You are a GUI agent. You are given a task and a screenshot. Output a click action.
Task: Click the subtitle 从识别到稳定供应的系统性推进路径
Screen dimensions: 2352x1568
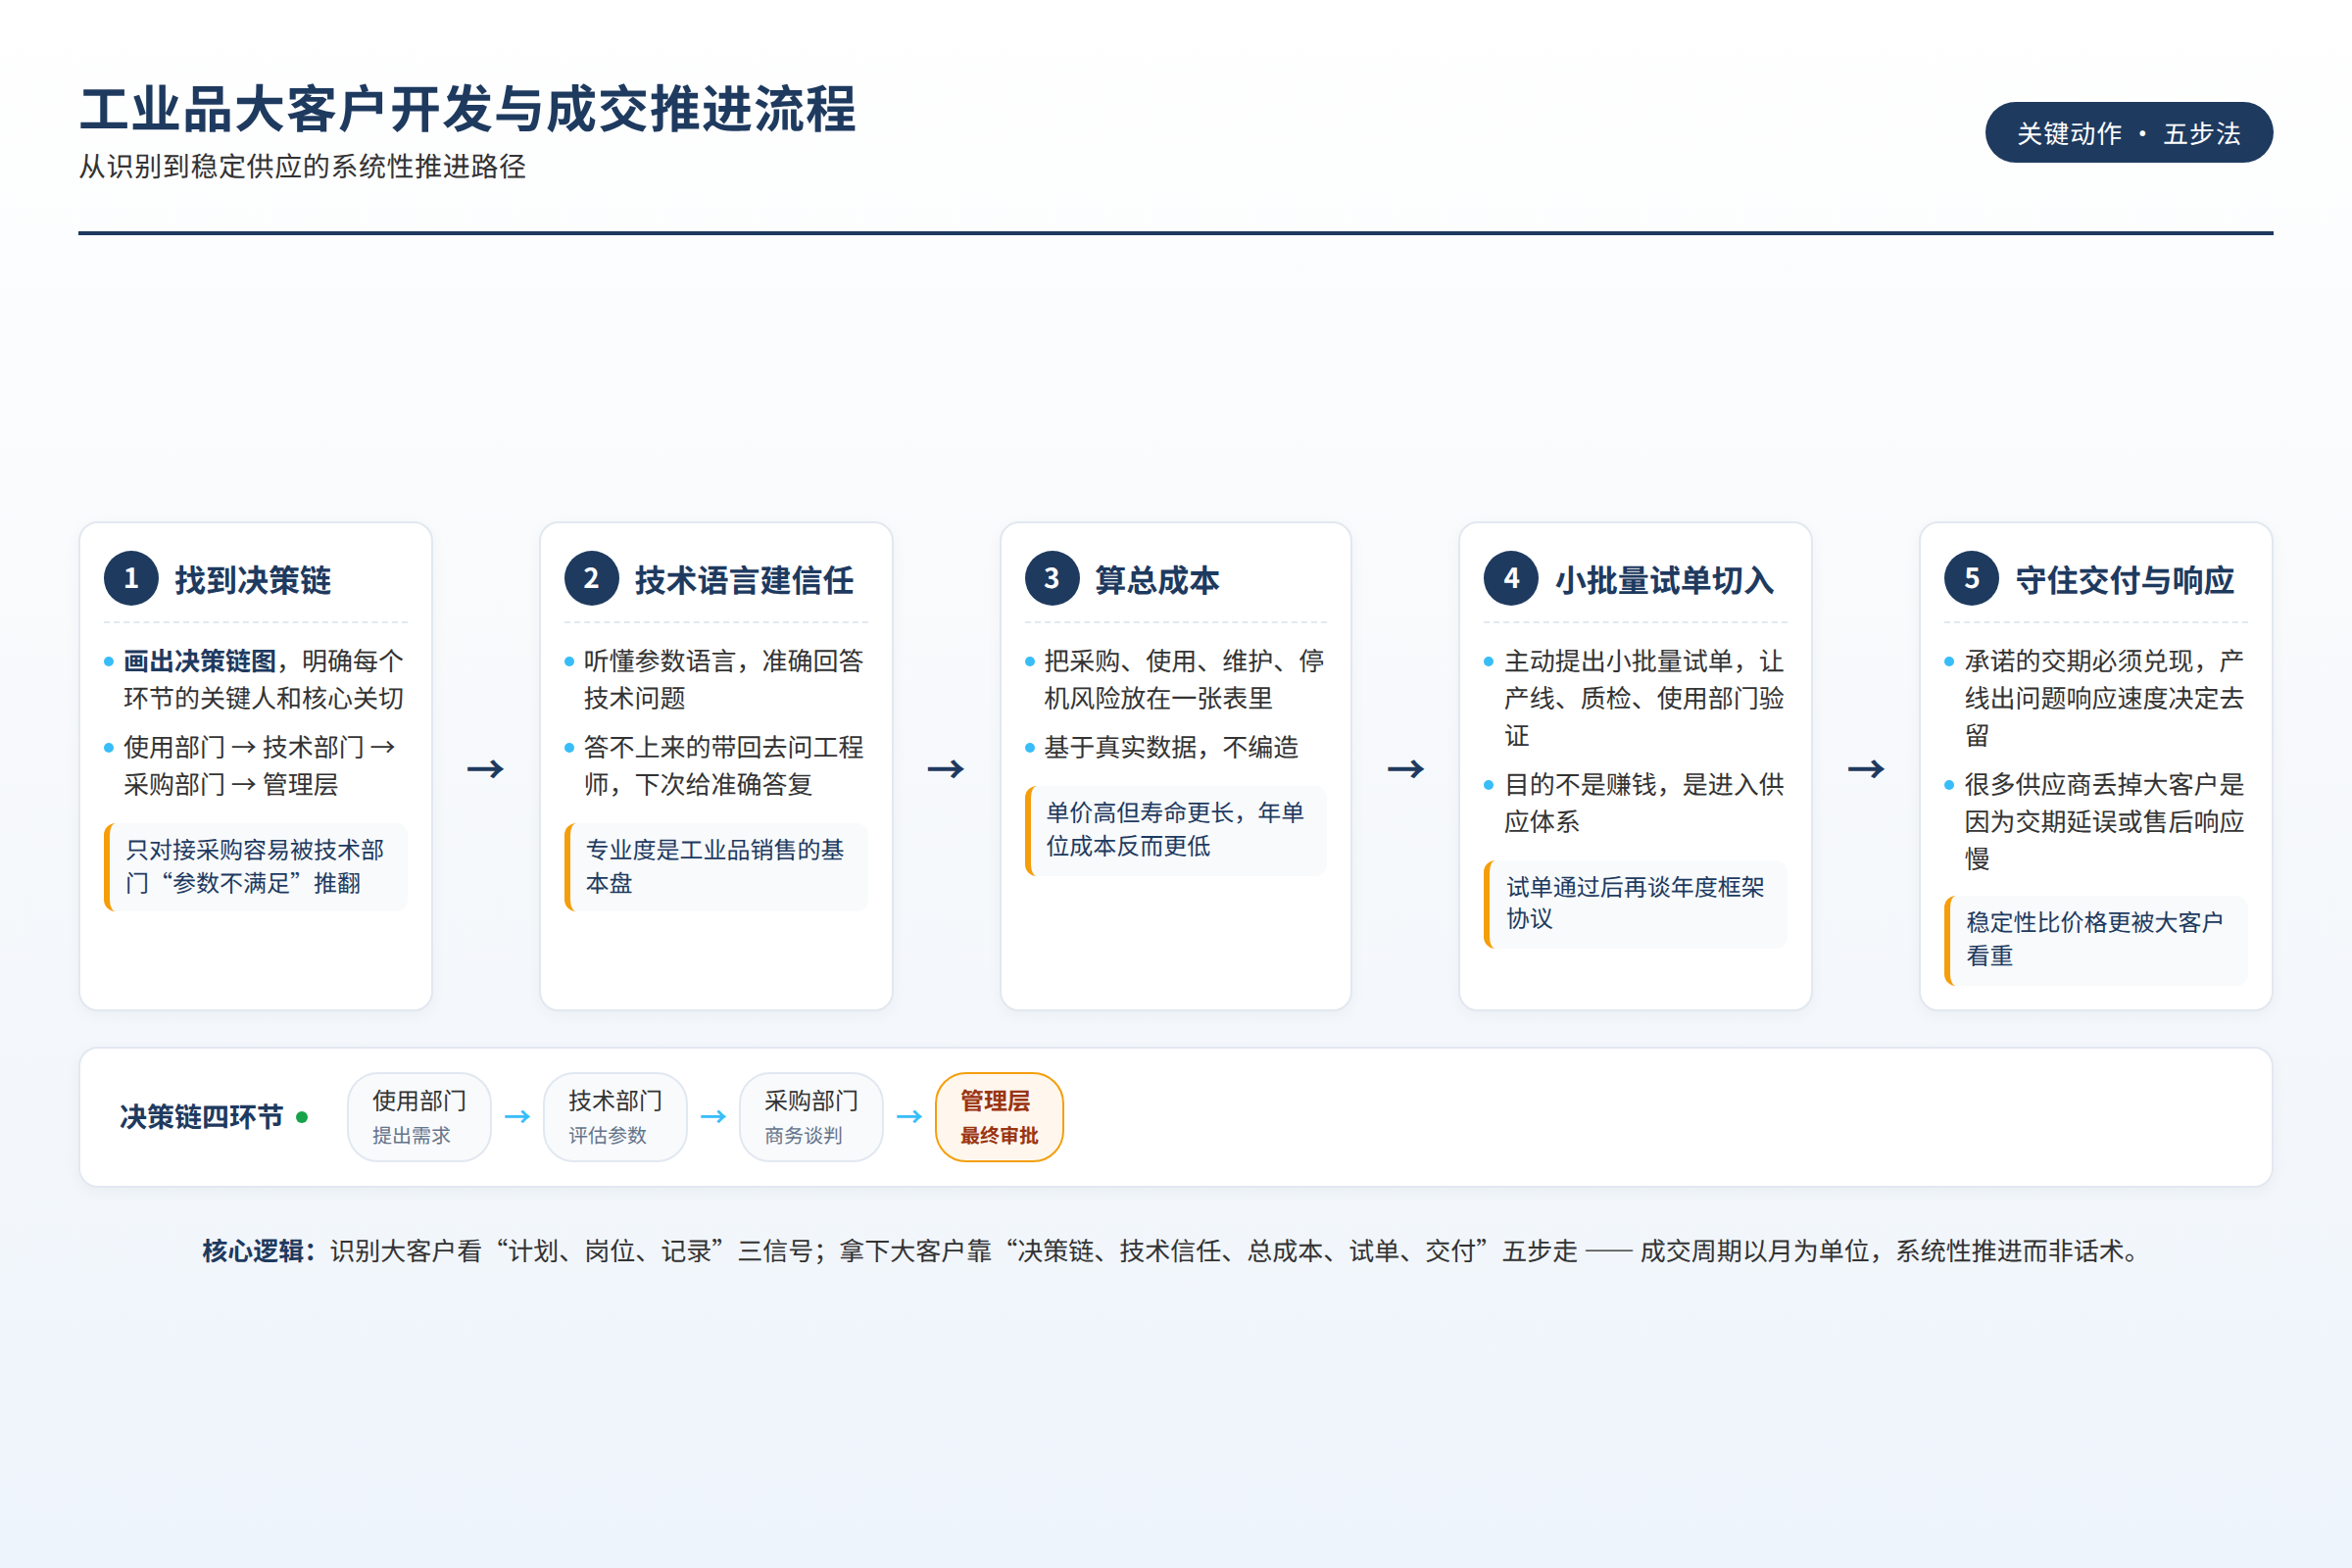[303, 166]
